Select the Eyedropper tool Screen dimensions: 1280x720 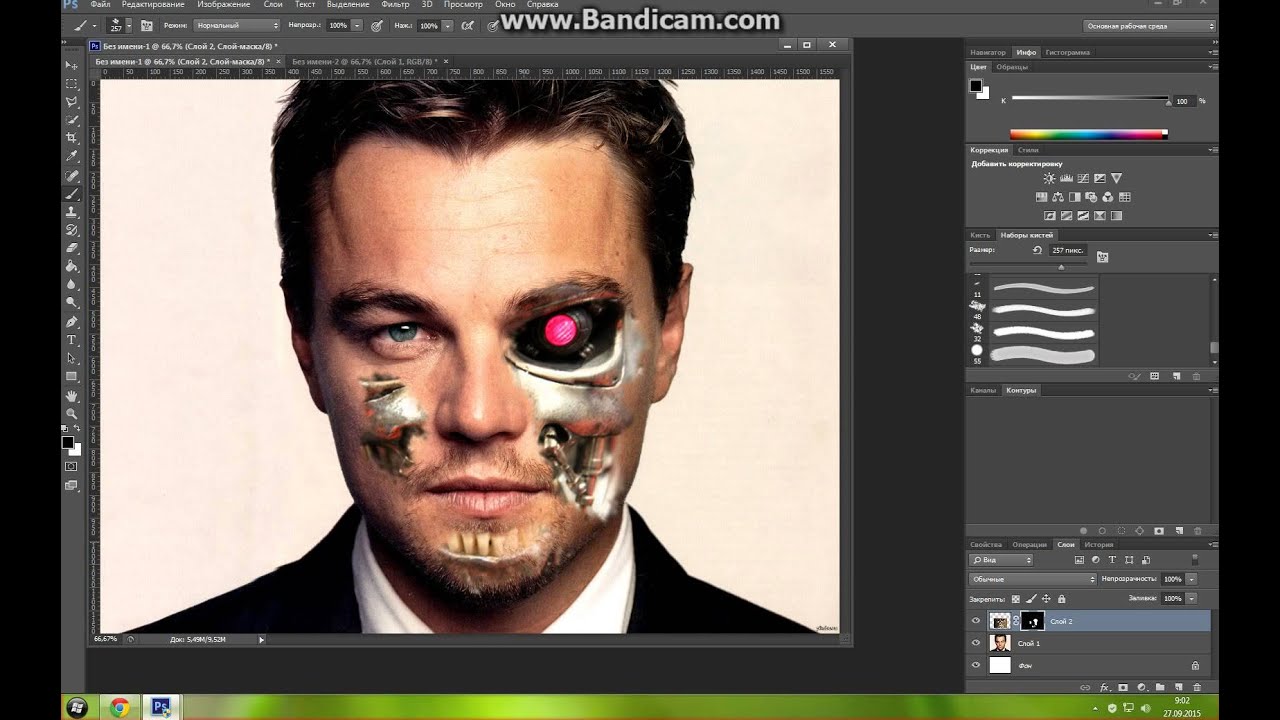[71, 157]
